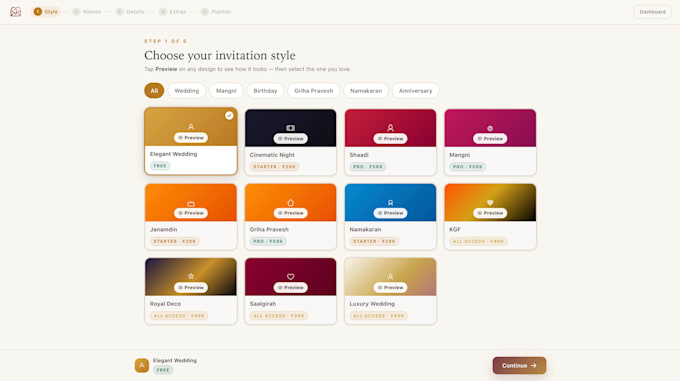Click the Continue button
This screenshot has height=381, width=680.
[x=519, y=365]
